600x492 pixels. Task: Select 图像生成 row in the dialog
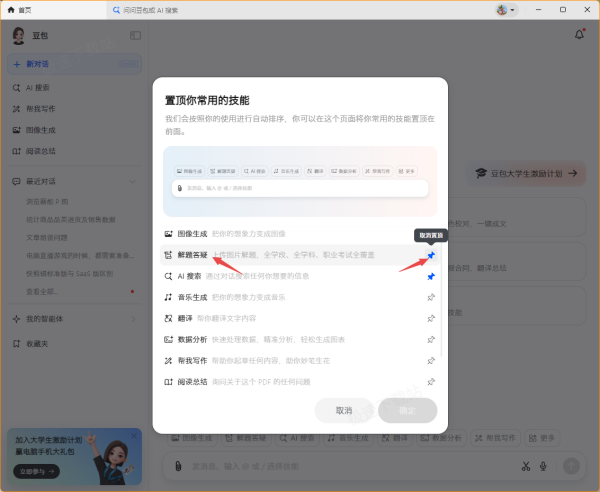tap(299, 234)
